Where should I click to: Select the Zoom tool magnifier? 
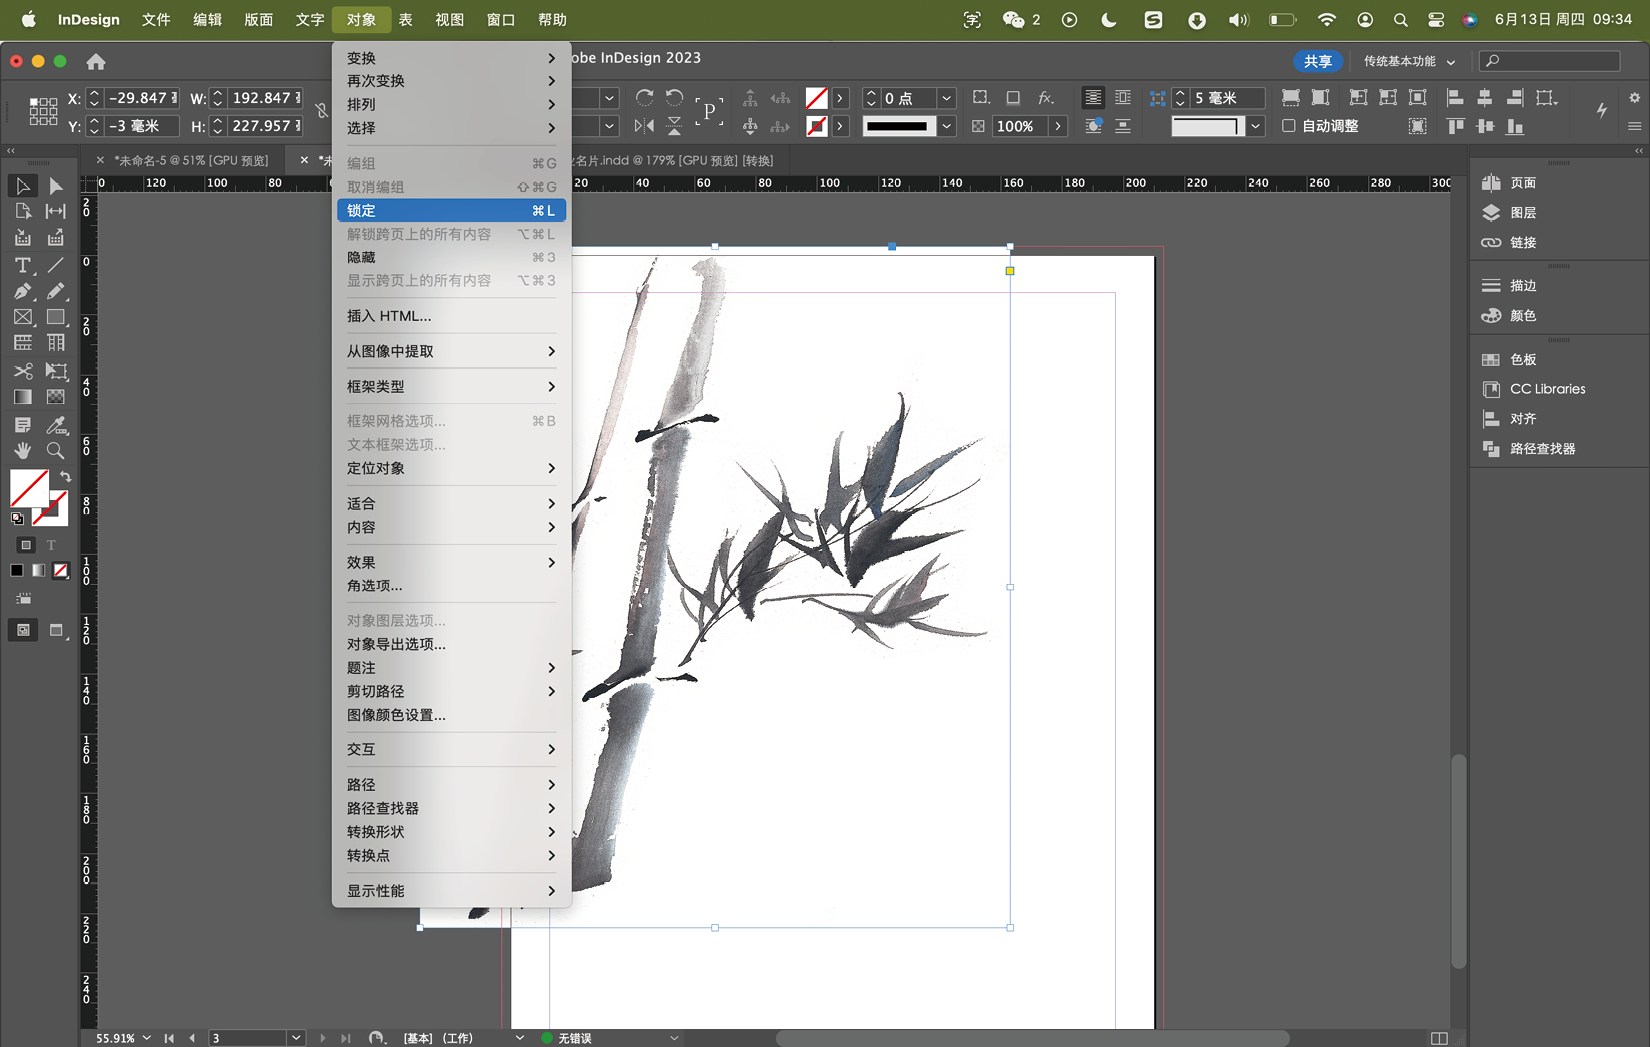[x=55, y=451]
